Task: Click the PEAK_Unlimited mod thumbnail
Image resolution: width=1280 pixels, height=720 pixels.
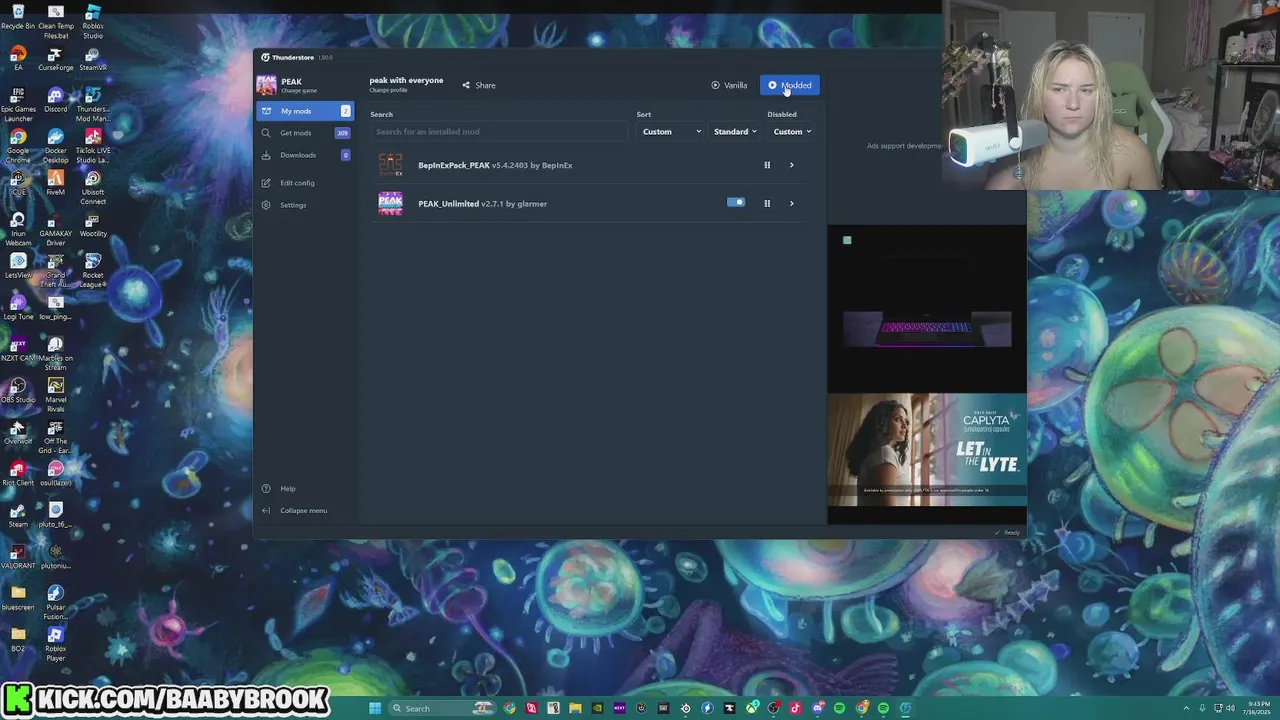Action: tap(390, 203)
